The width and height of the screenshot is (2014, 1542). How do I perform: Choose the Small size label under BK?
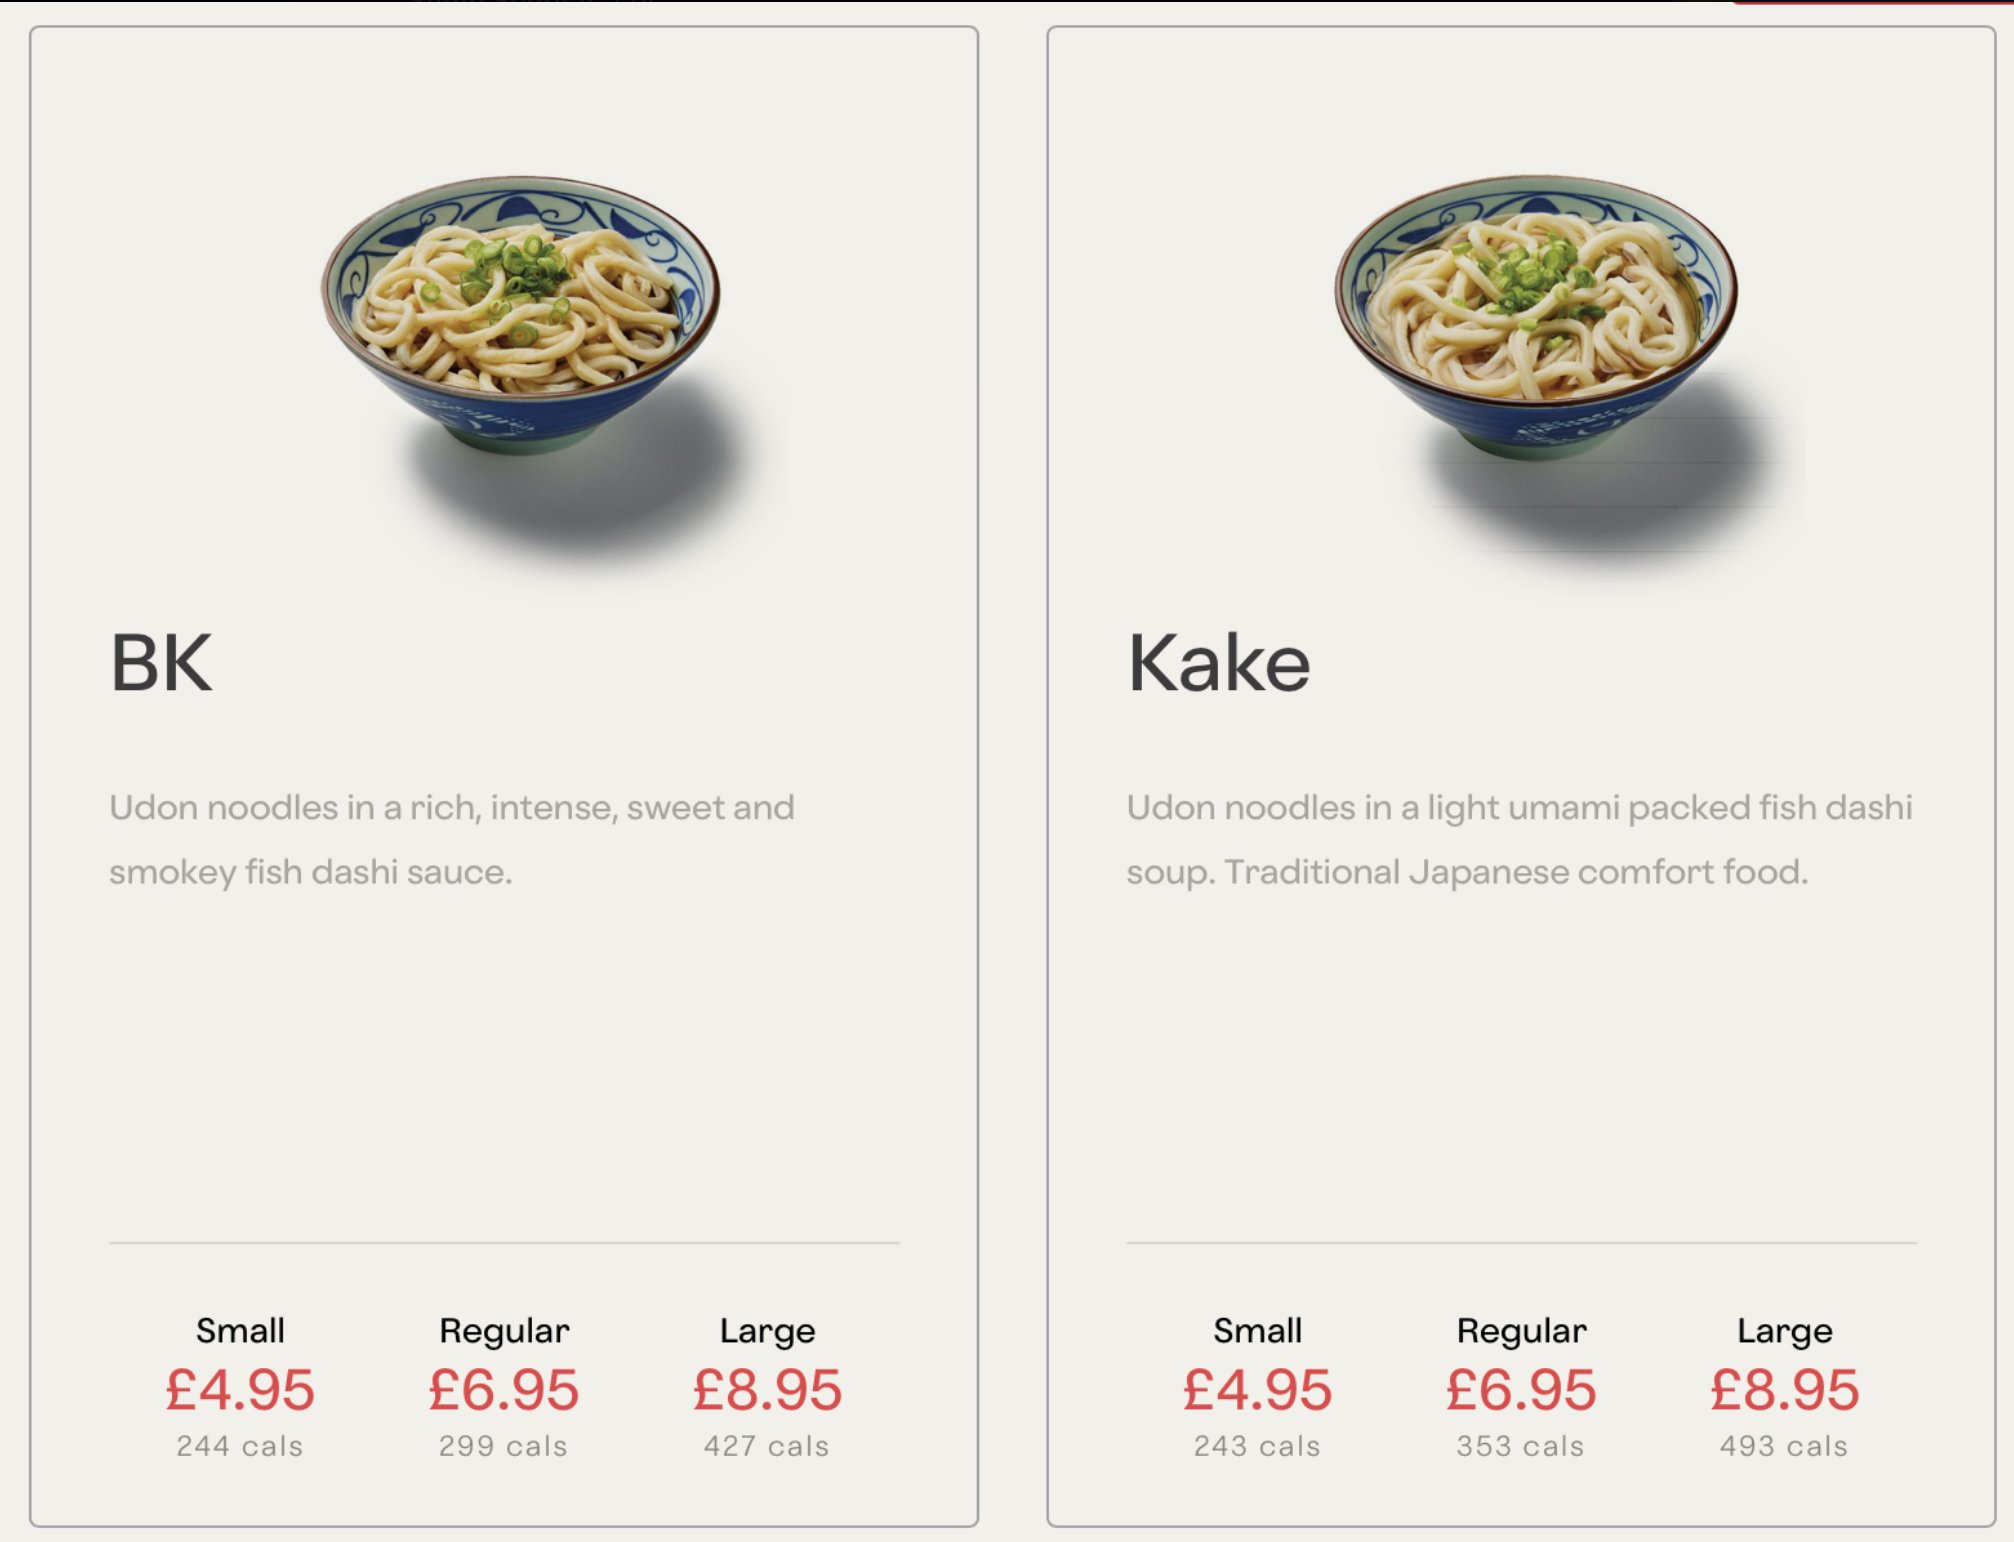[240, 1330]
